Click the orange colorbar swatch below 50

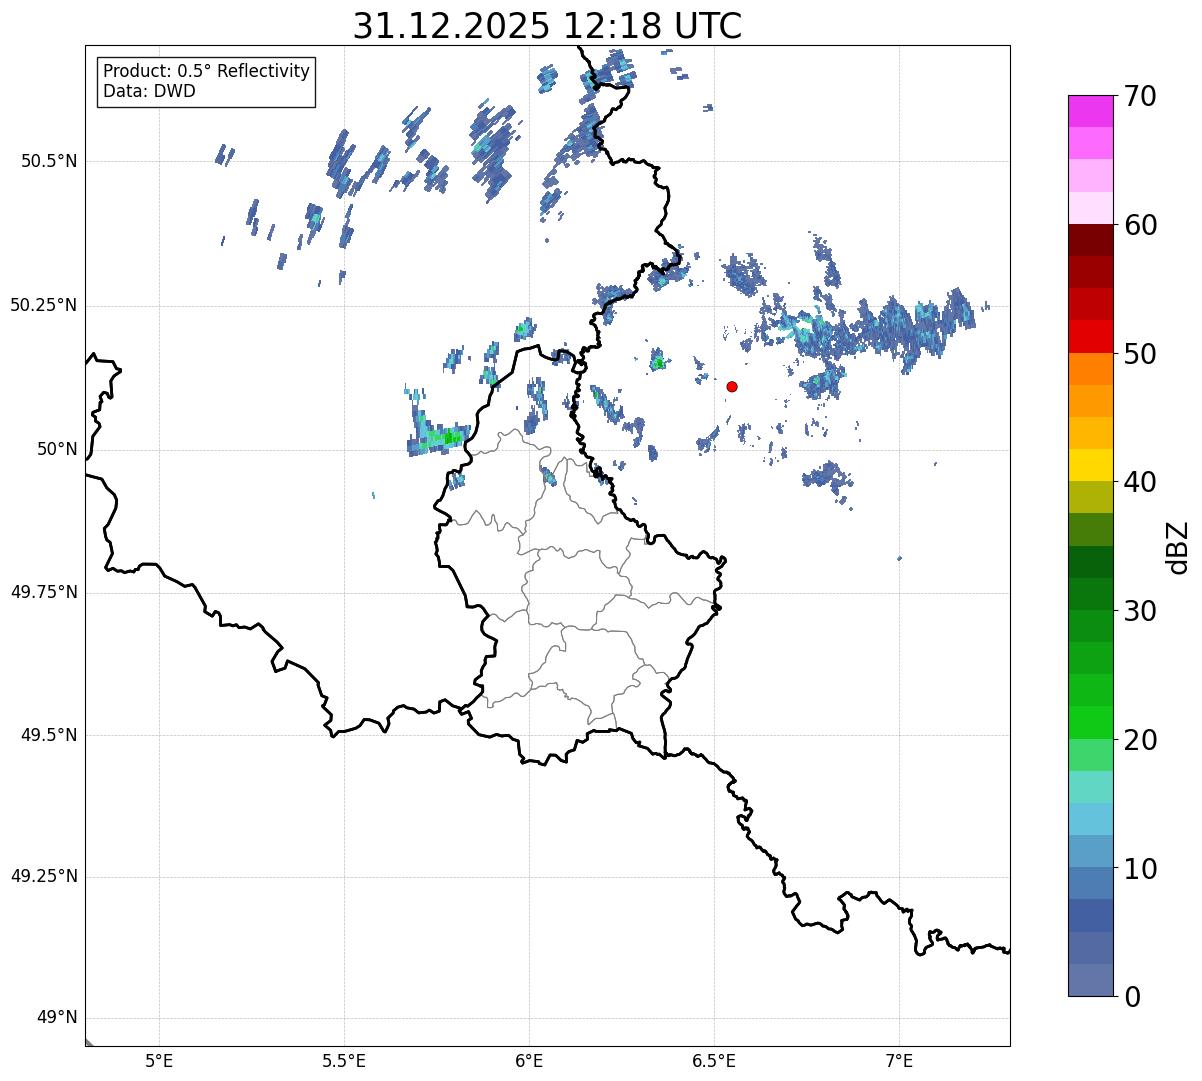[x=1090, y=369]
